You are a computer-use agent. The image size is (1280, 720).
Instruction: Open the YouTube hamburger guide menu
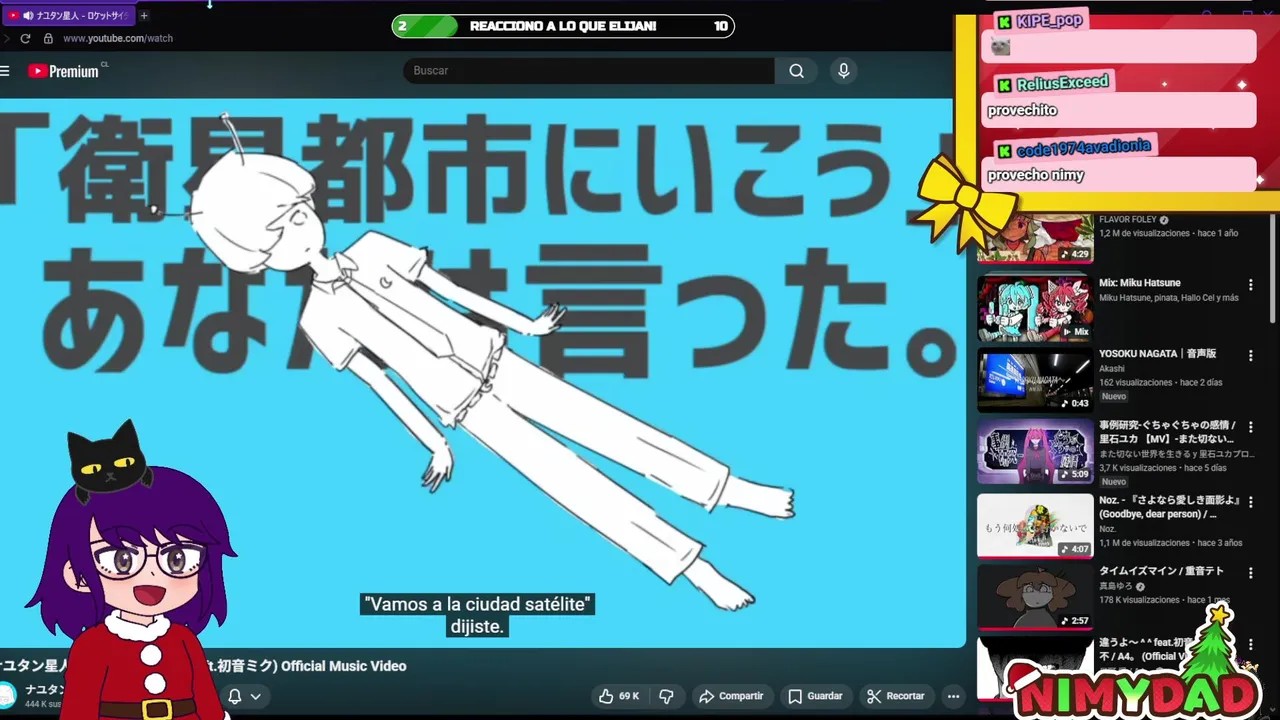(x=5, y=71)
